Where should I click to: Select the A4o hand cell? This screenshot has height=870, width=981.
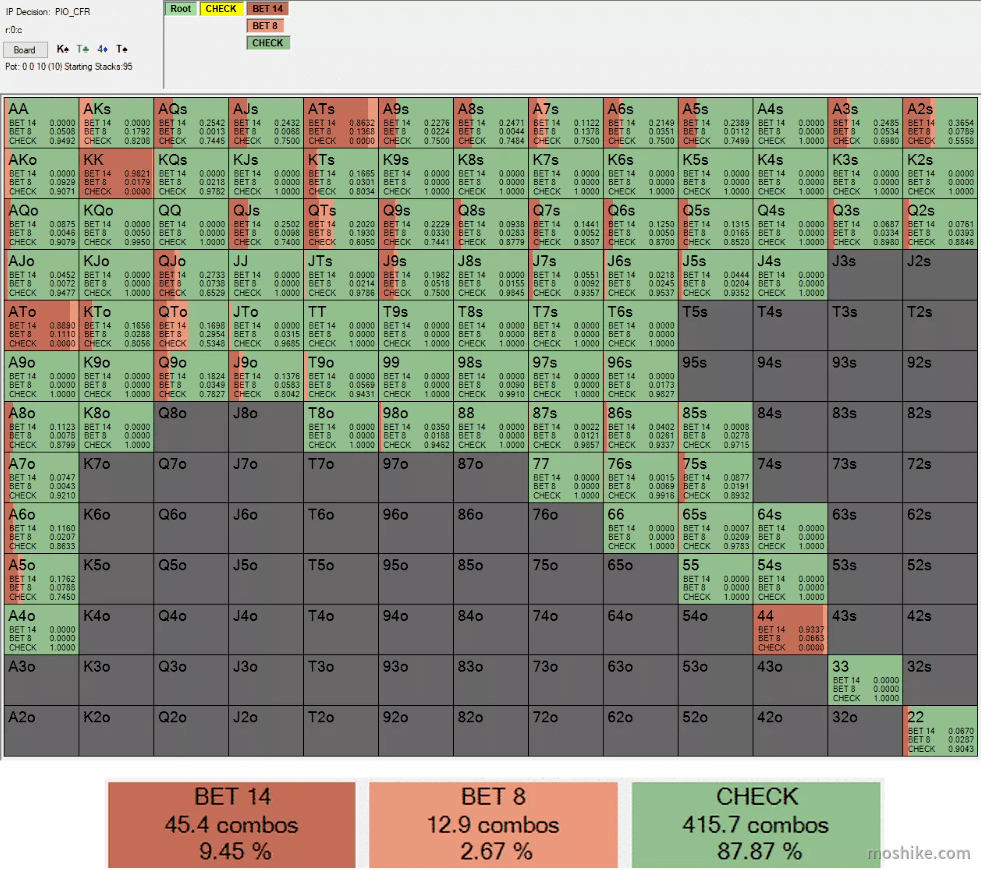(42, 629)
